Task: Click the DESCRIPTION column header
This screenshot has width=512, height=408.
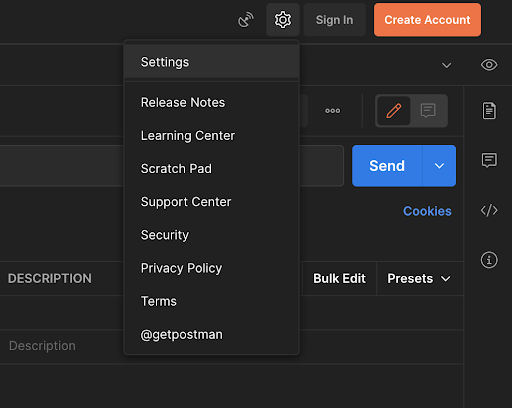Action: (x=50, y=278)
